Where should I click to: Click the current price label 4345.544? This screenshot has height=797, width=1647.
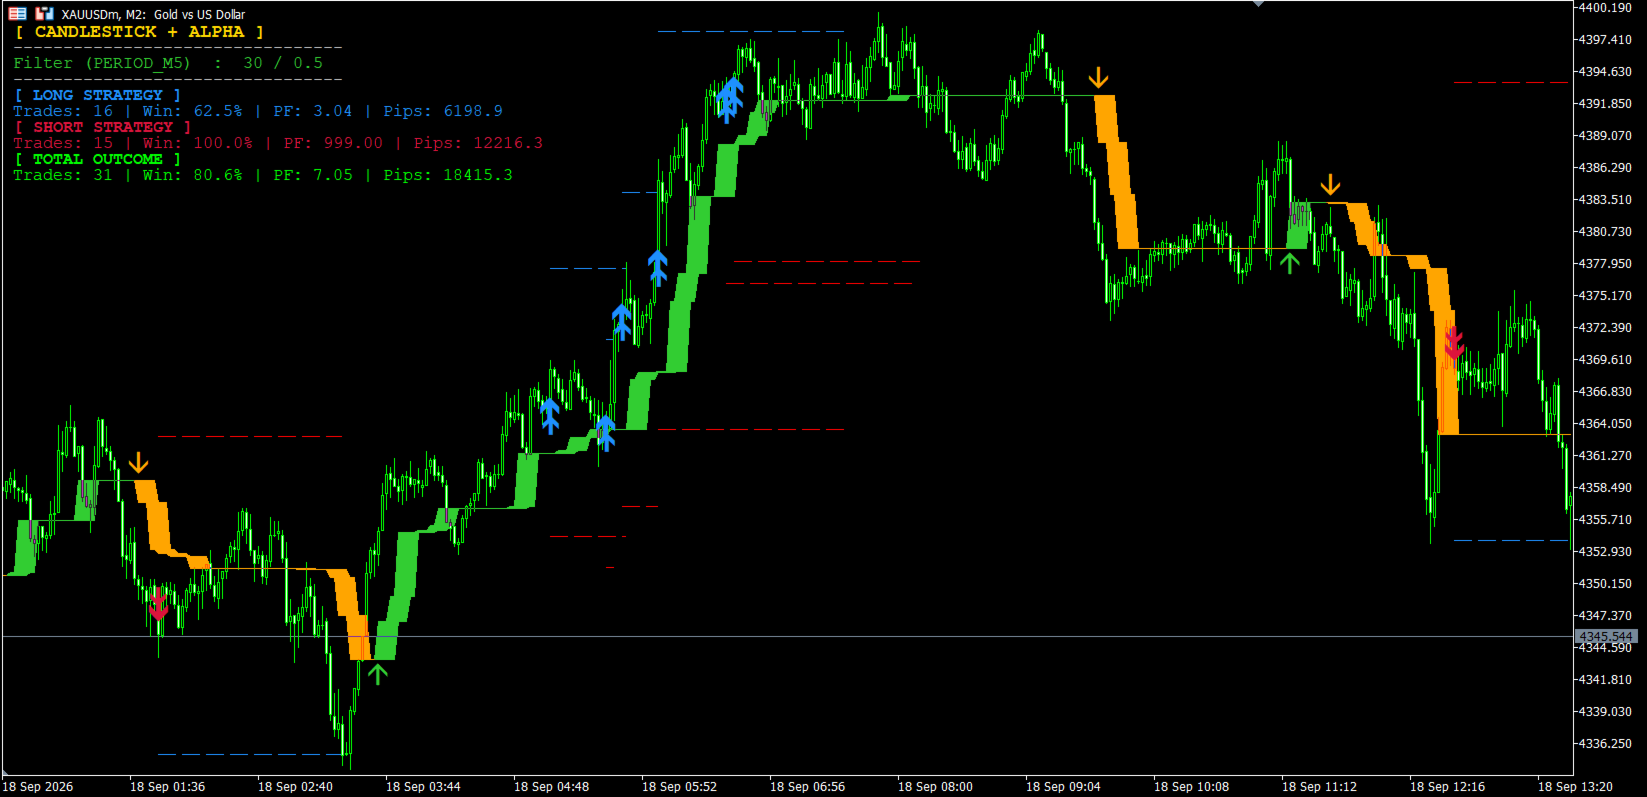pos(1606,636)
